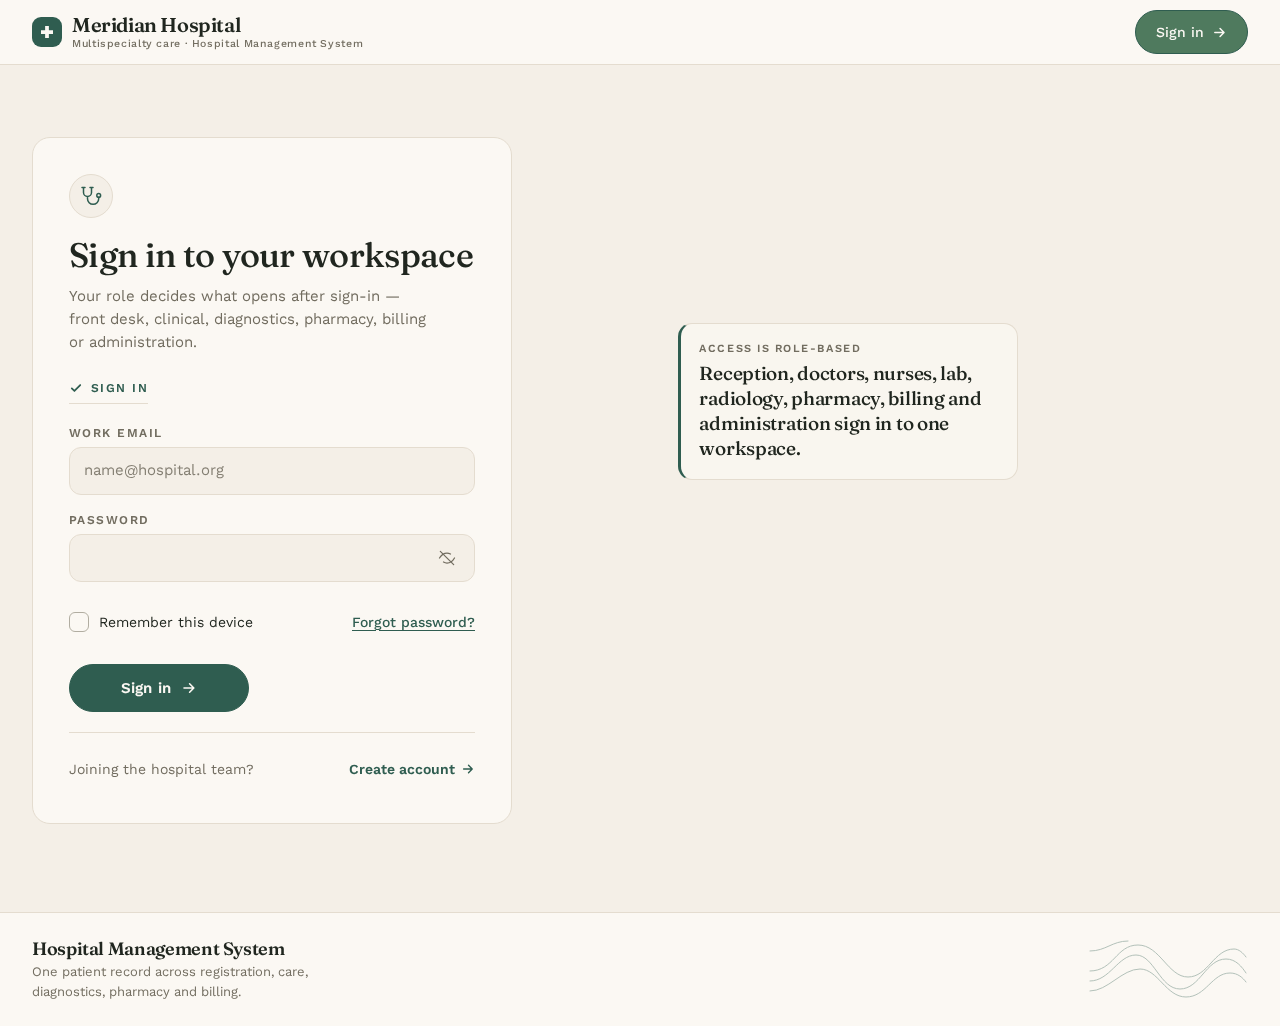Click the Work email input field
Viewport: 1280px width, 1026px height.
[x=272, y=471]
